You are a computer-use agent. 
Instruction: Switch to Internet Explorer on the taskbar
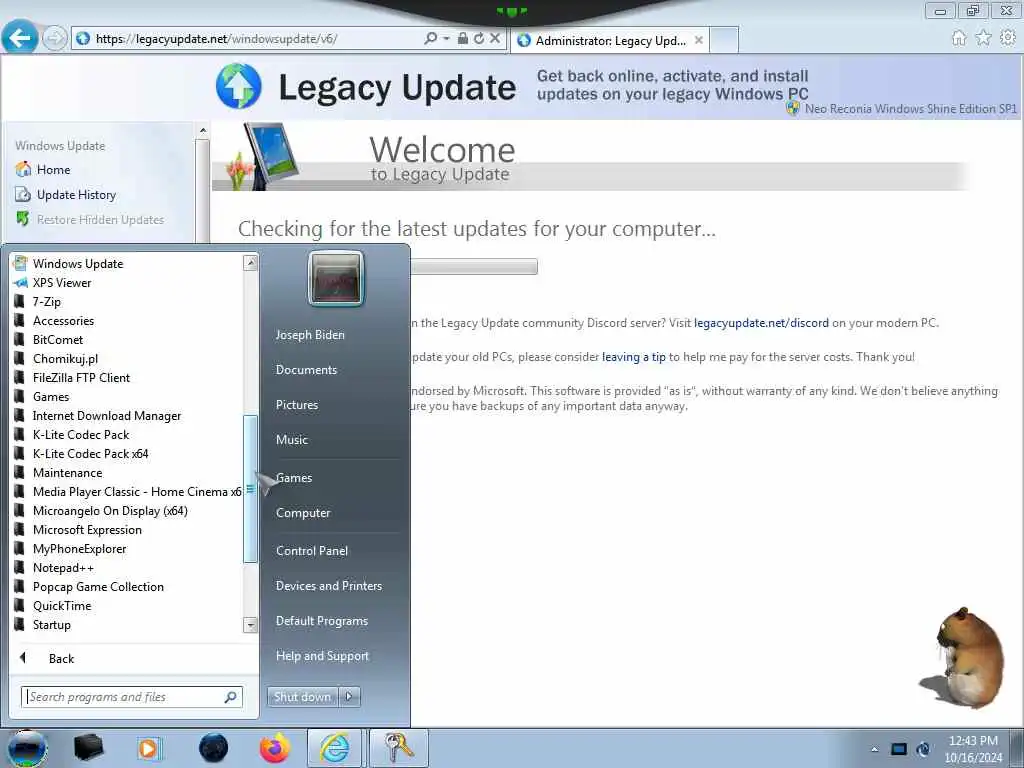pyautogui.click(x=334, y=748)
